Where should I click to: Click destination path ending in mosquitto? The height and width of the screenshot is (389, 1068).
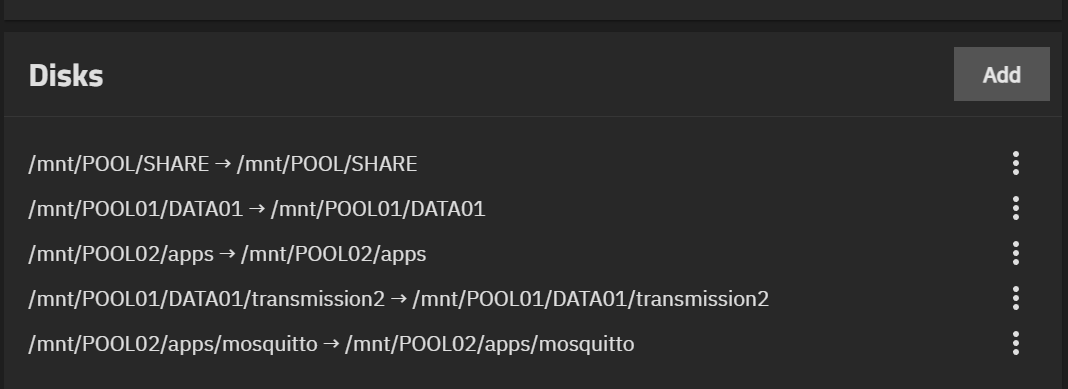[x=490, y=344]
